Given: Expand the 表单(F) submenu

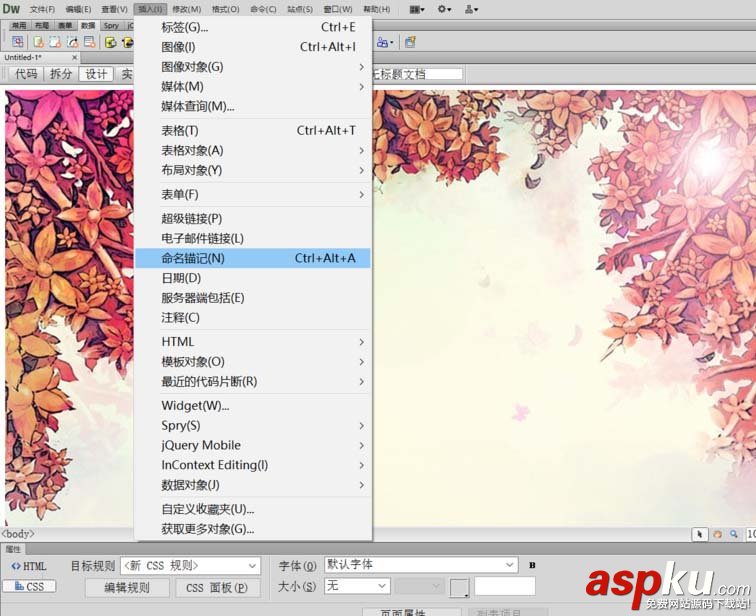Looking at the screenshot, I should click(x=253, y=194).
